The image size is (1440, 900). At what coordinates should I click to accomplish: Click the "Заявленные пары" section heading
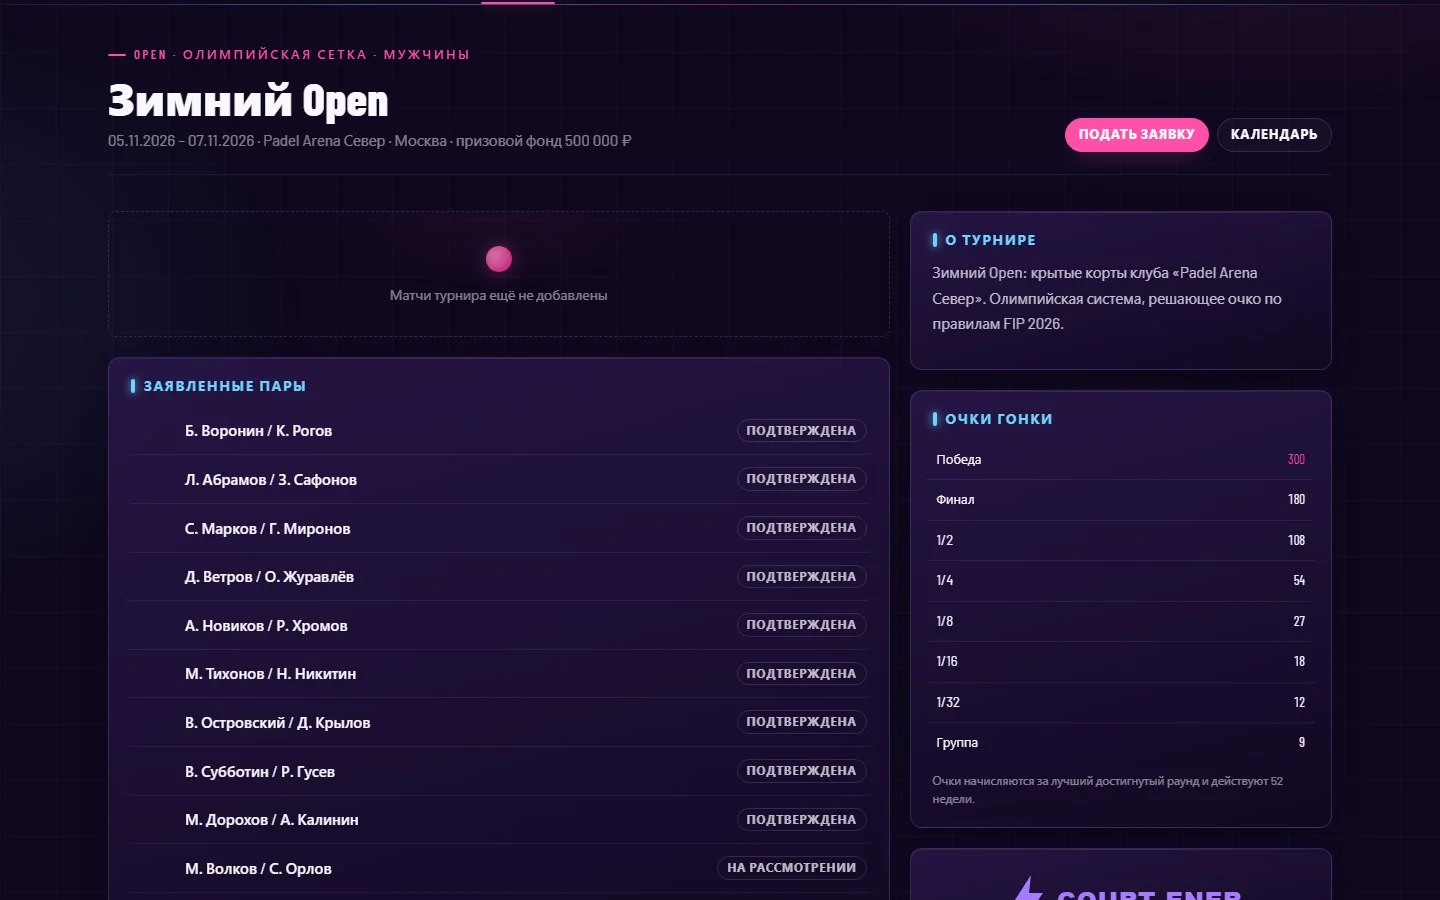click(x=225, y=386)
